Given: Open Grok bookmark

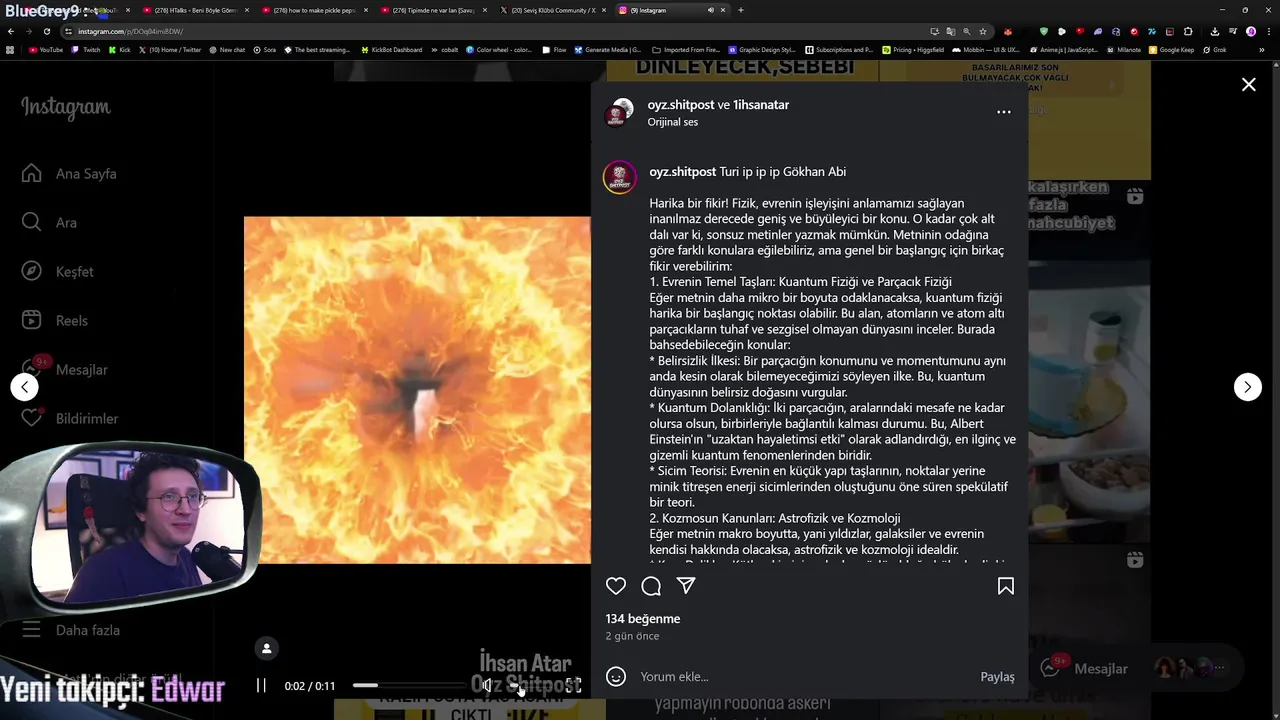Looking at the screenshot, I should tap(1214, 49).
